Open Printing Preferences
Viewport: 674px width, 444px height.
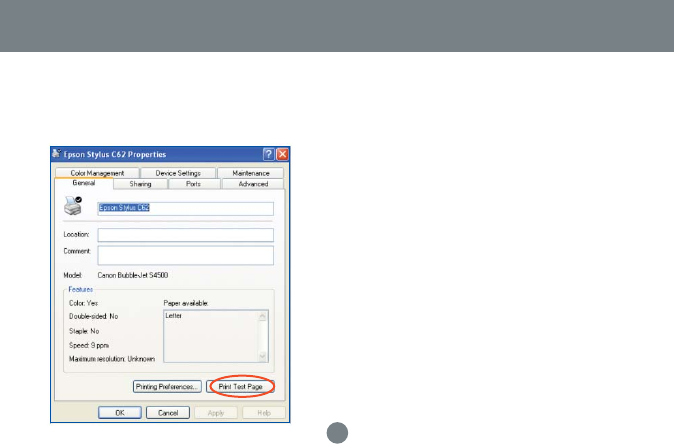tap(167, 387)
